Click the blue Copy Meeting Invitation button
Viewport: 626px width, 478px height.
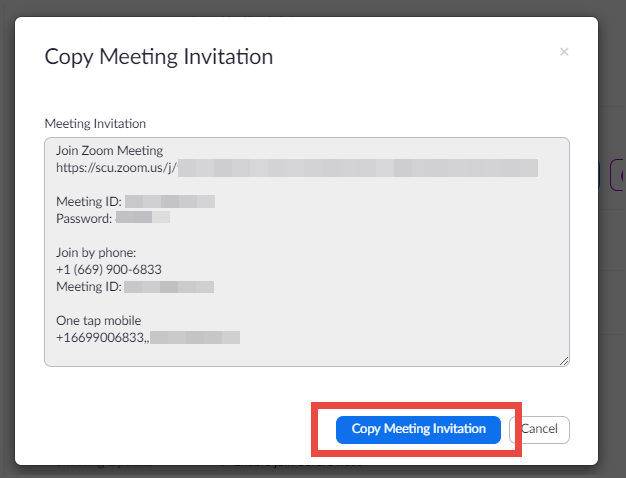click(418, 429)
